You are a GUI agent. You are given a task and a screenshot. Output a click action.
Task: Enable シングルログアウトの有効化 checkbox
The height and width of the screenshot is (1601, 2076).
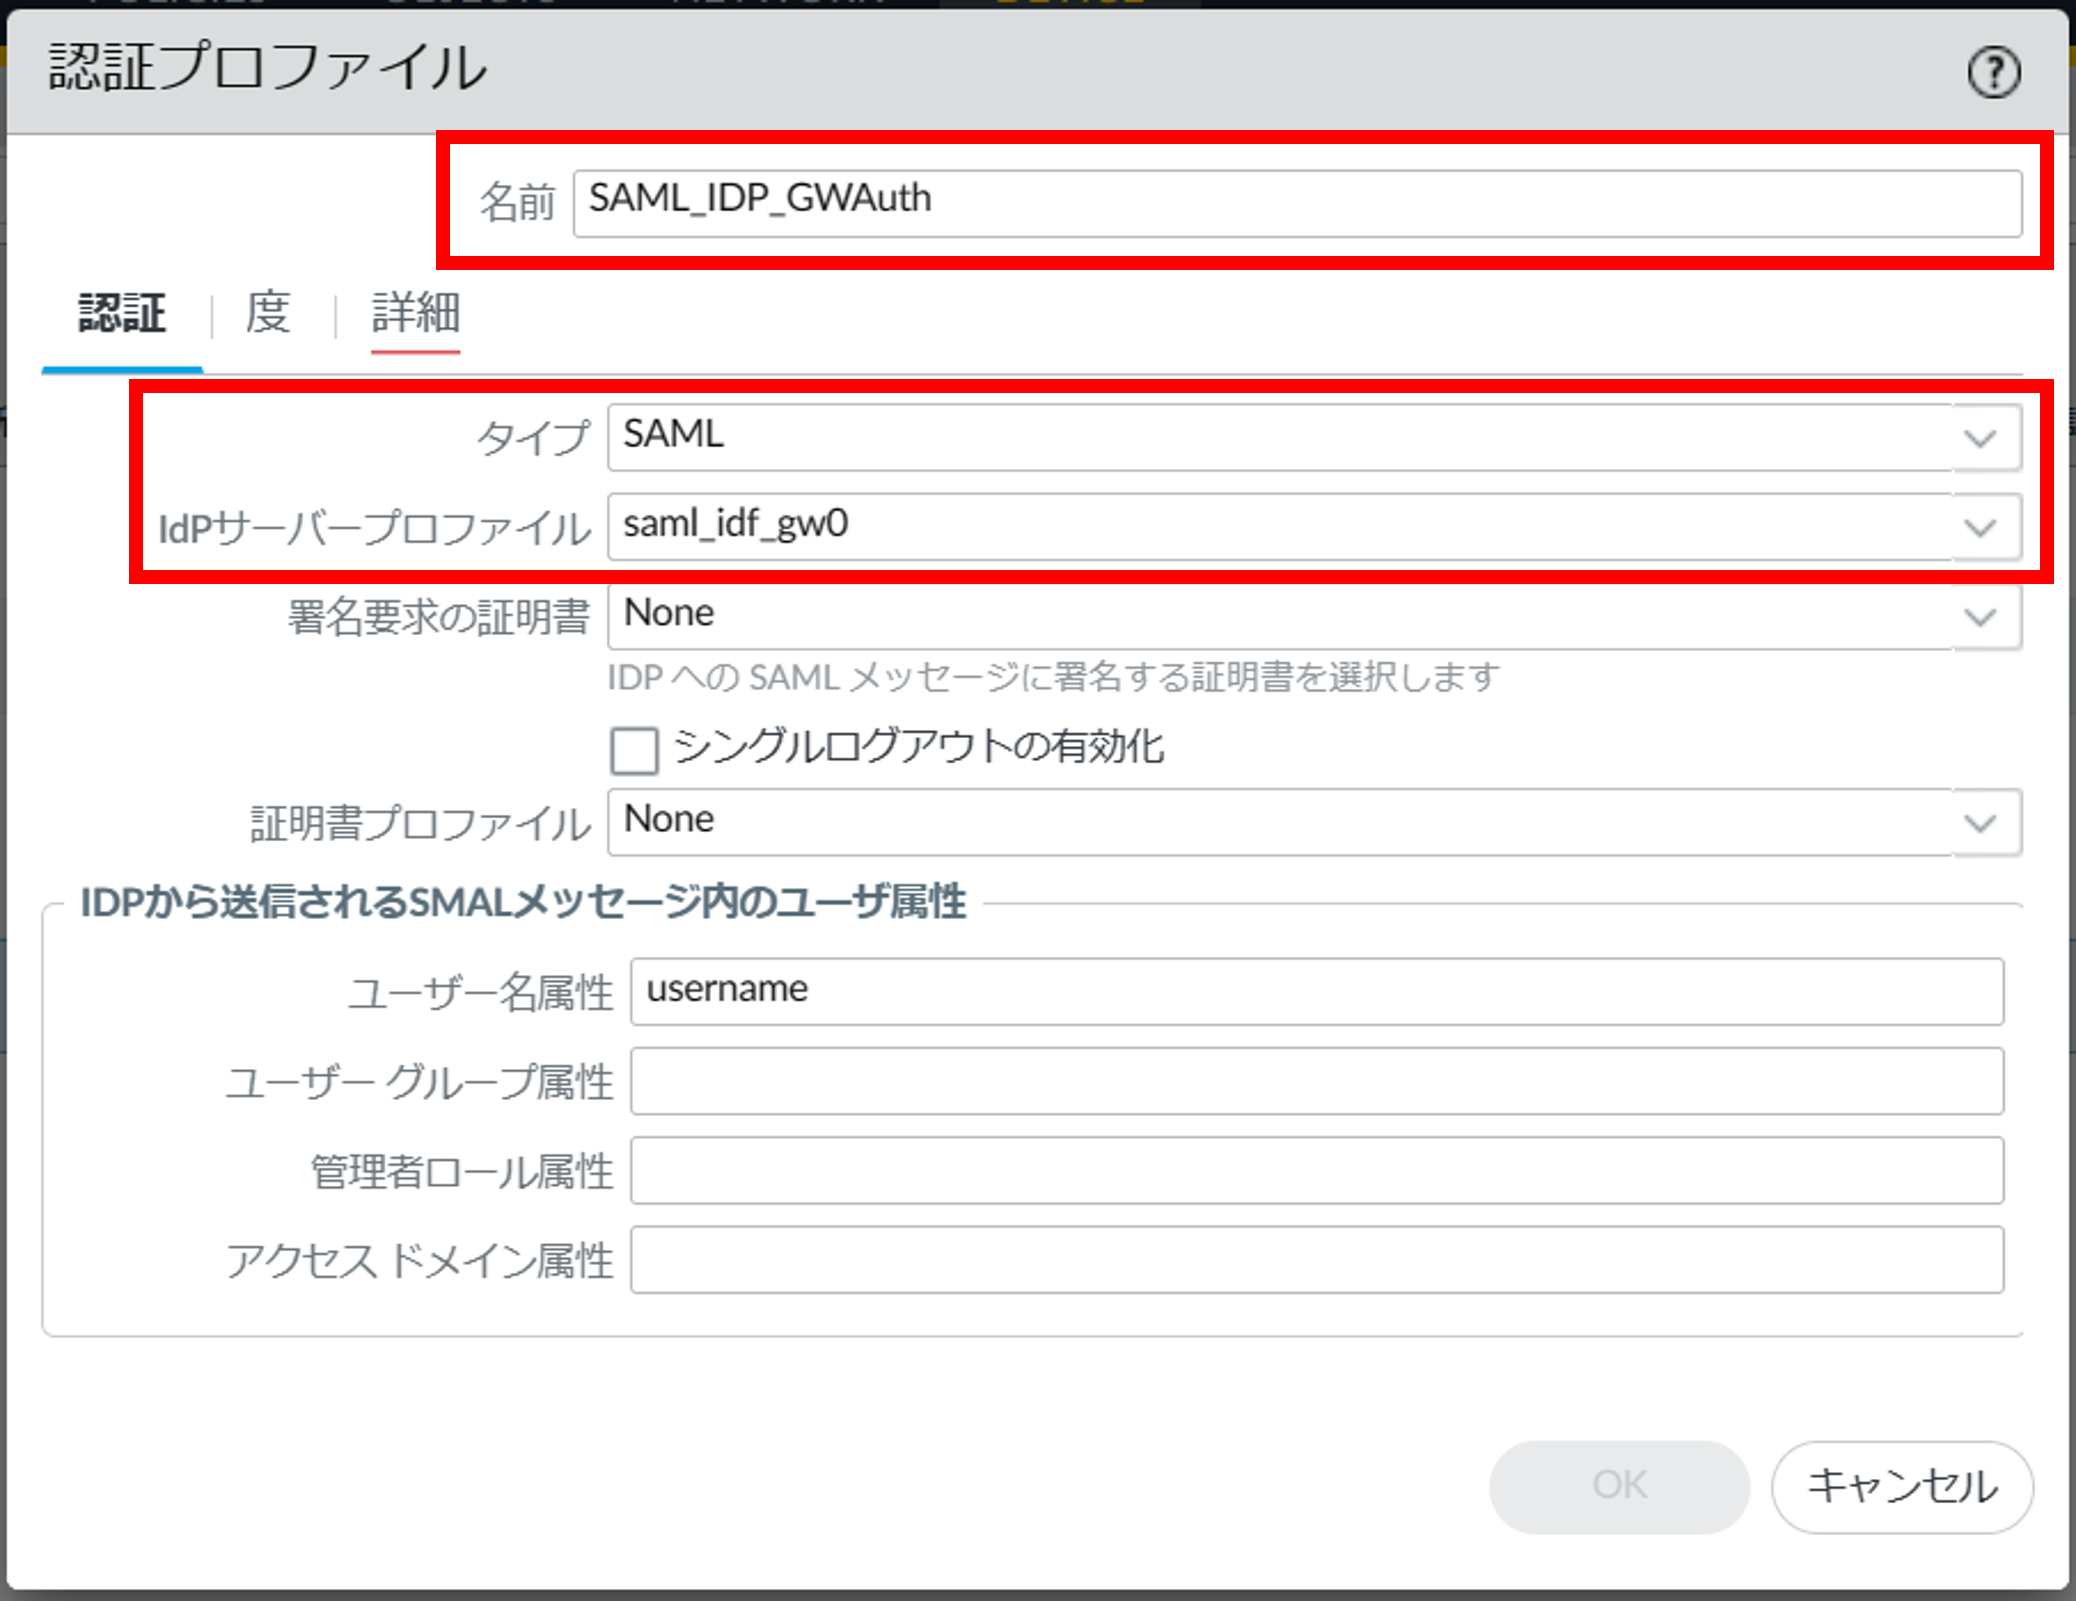(x=634, y=750)
